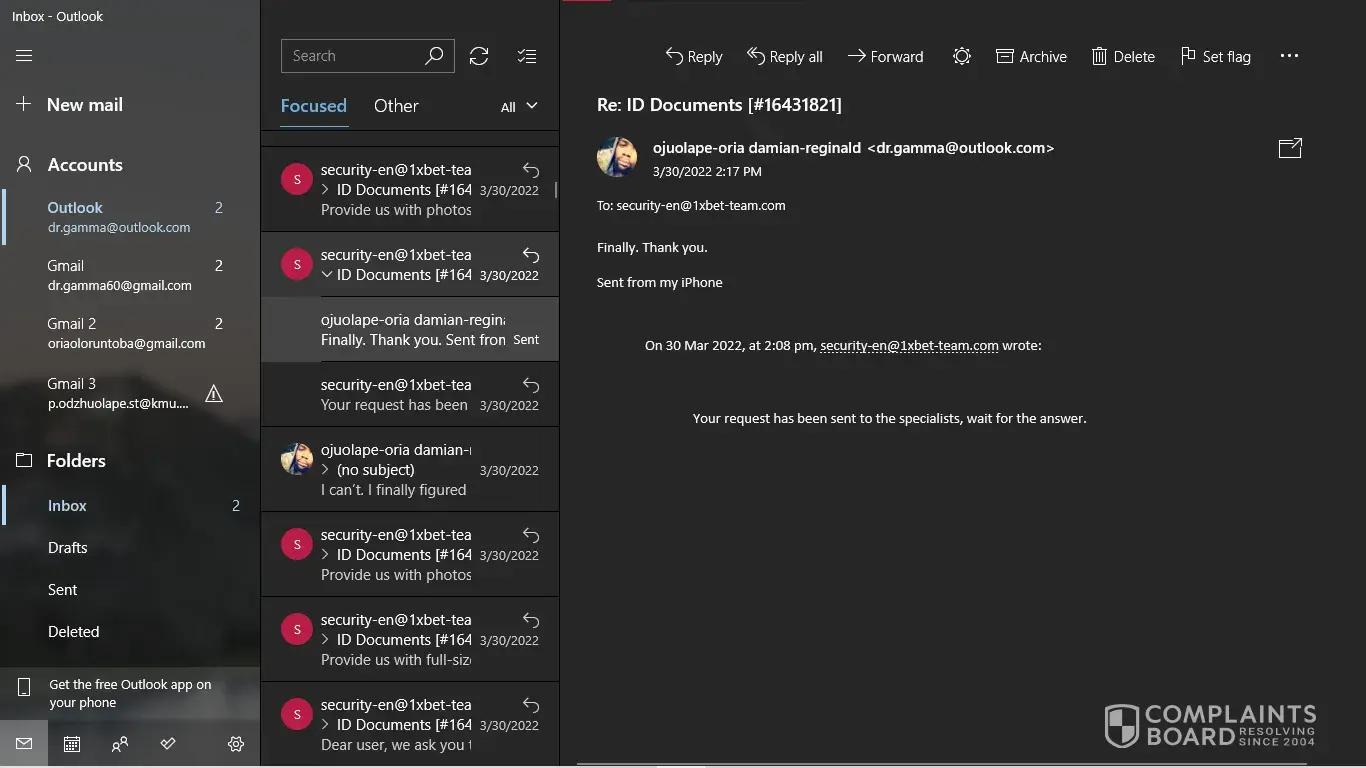Toggle the hamburger navigation menu
The image size is (1366, 768).
click(24, 56)
